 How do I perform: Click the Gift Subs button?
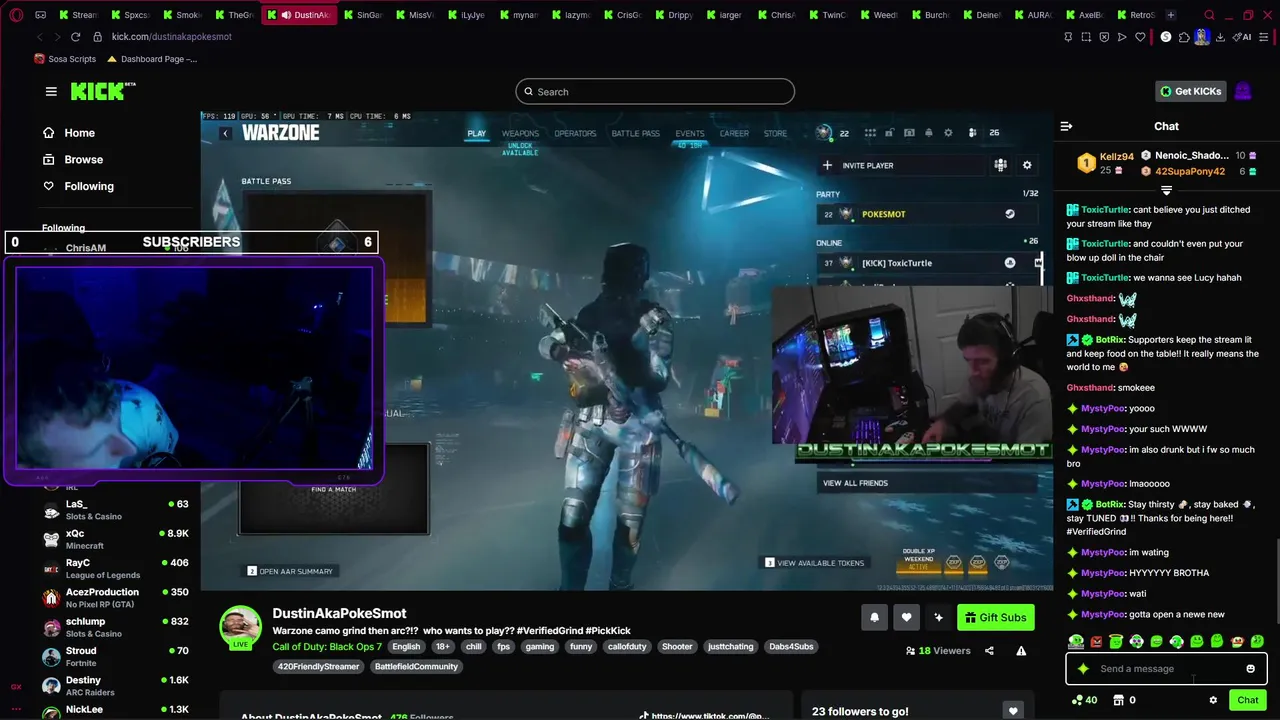tap(995, 617)
